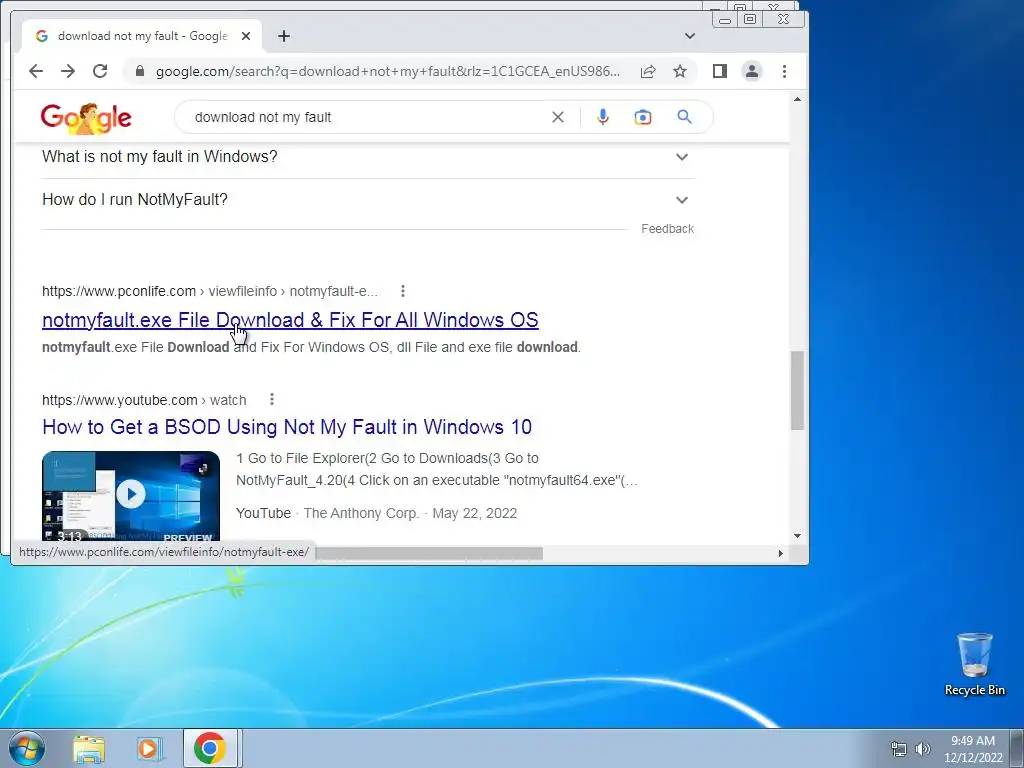The image size is (1024, 768).
Task: Go back with the browser back arrow
Action: [36, 71]
